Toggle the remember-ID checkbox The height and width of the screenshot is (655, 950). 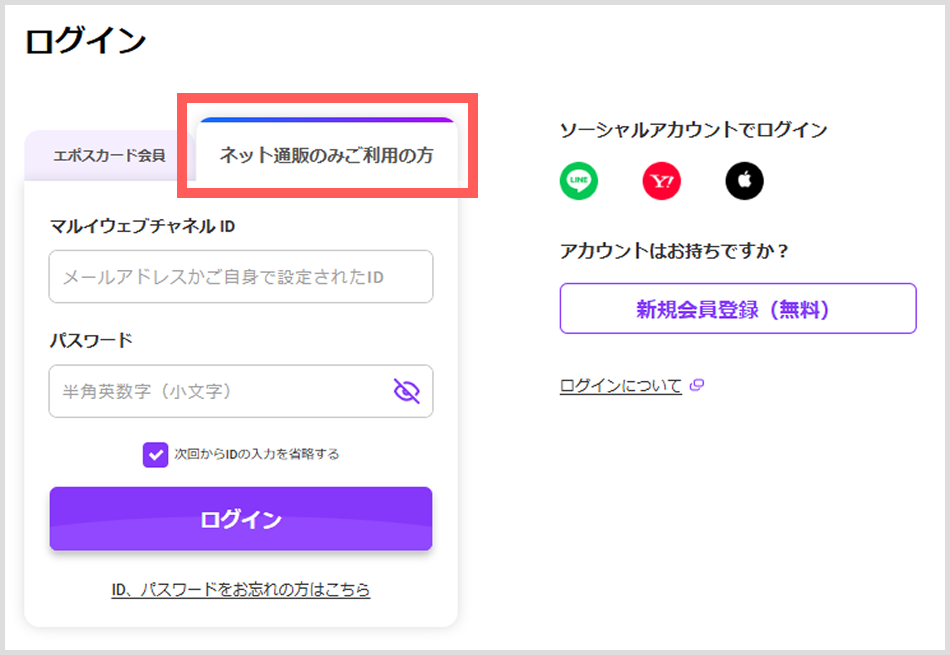[155, 454]
